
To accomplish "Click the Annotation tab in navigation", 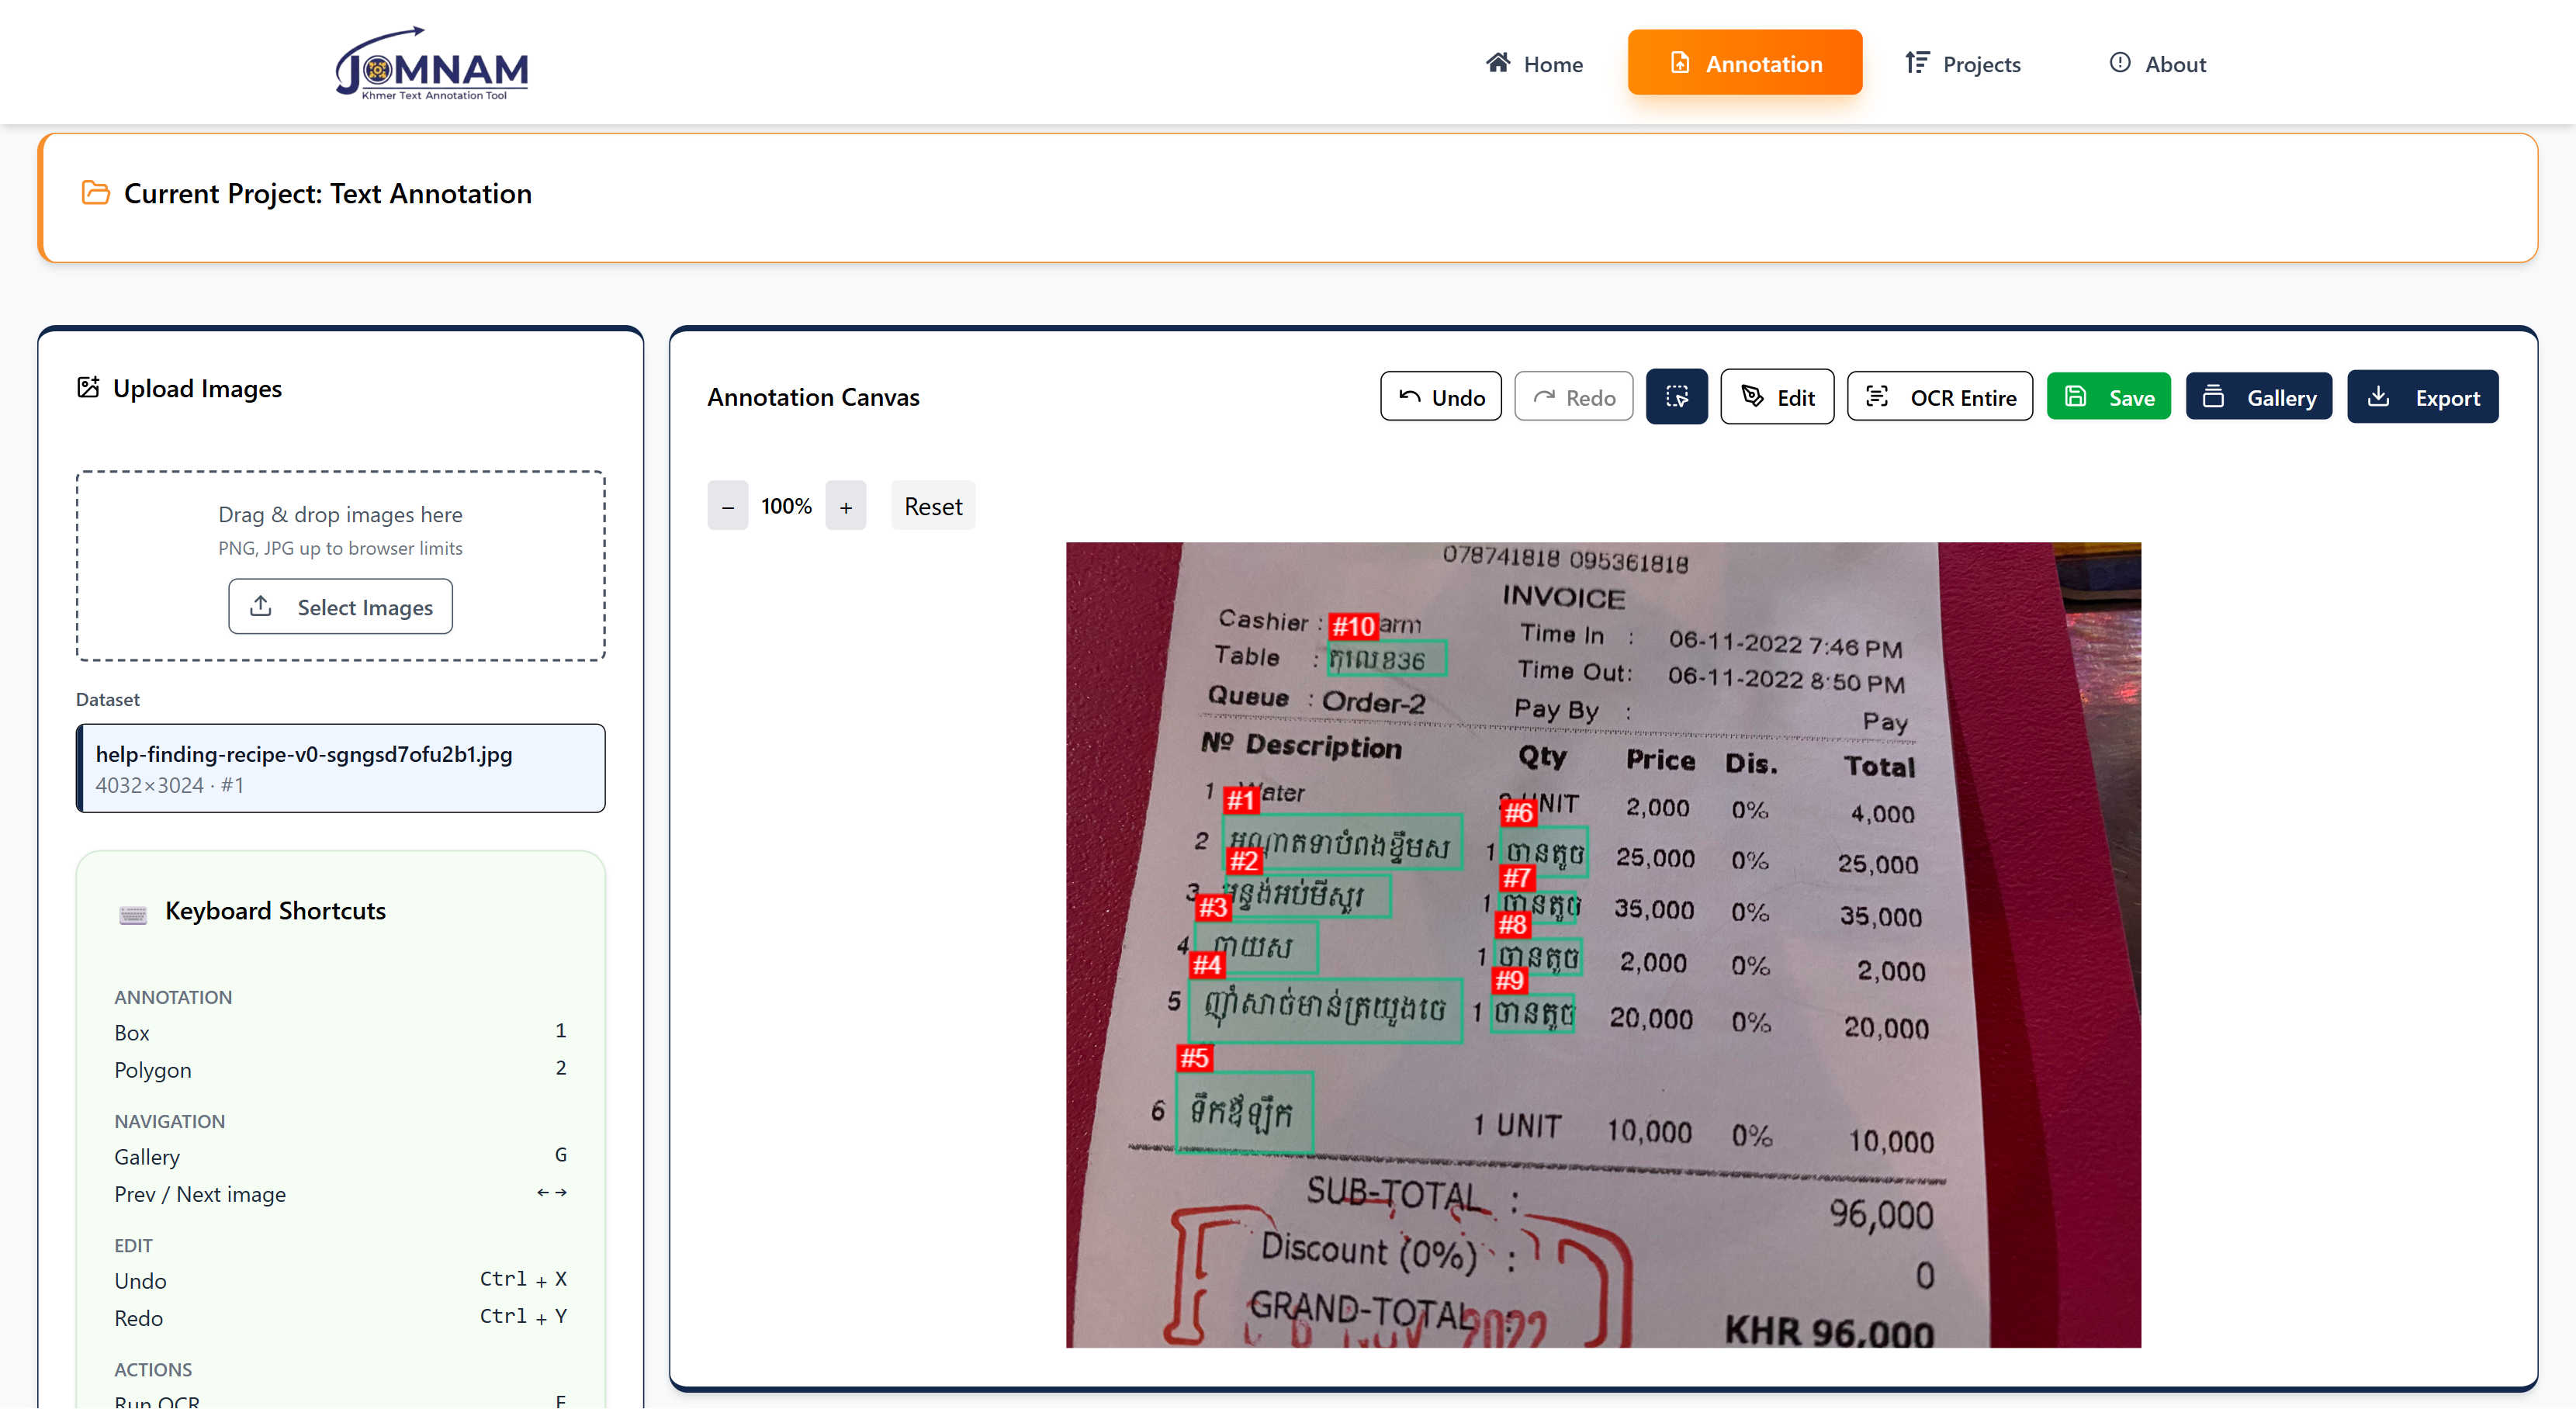I will click(x=1744, y=64).
